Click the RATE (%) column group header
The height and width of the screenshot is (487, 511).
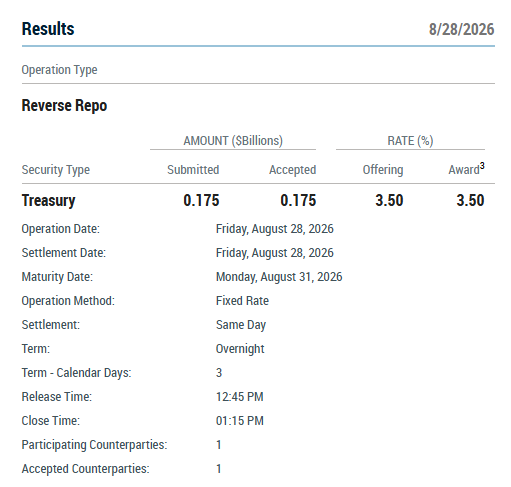click(410, 141)
